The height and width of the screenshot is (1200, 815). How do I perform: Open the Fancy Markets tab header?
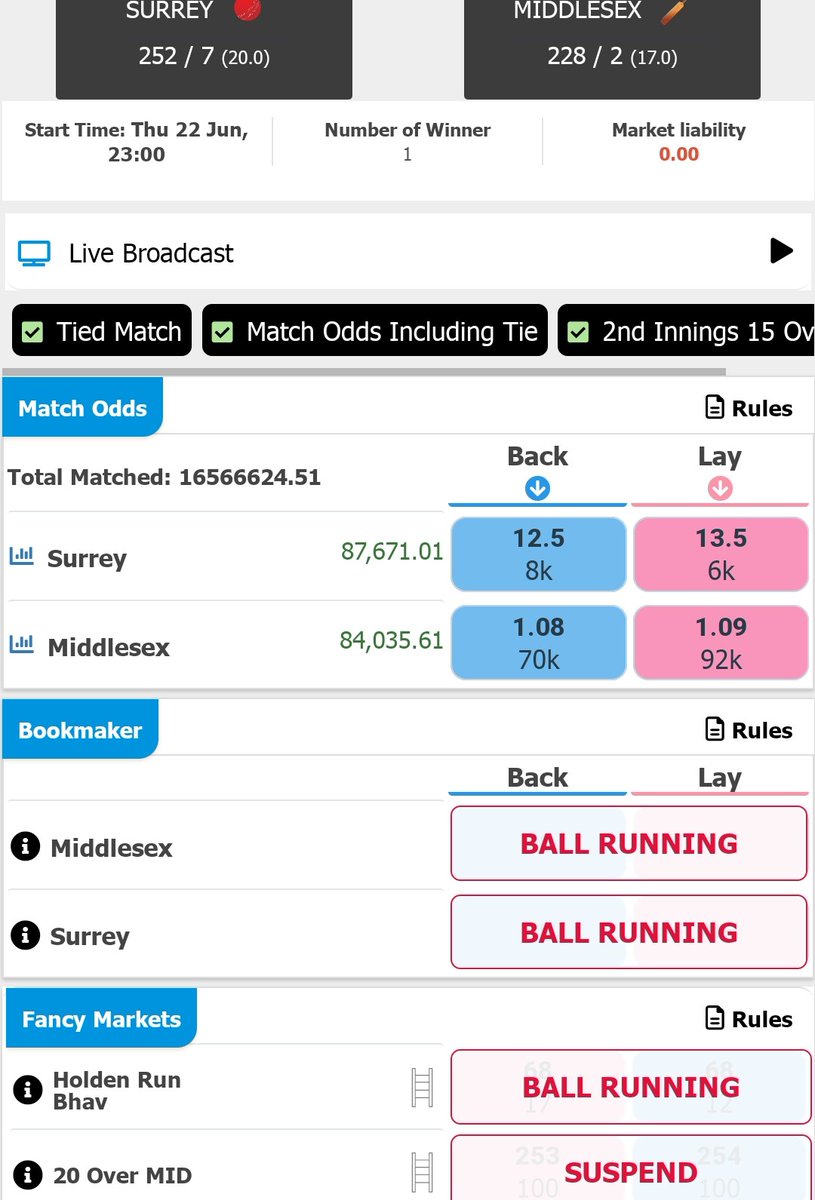101,1019
